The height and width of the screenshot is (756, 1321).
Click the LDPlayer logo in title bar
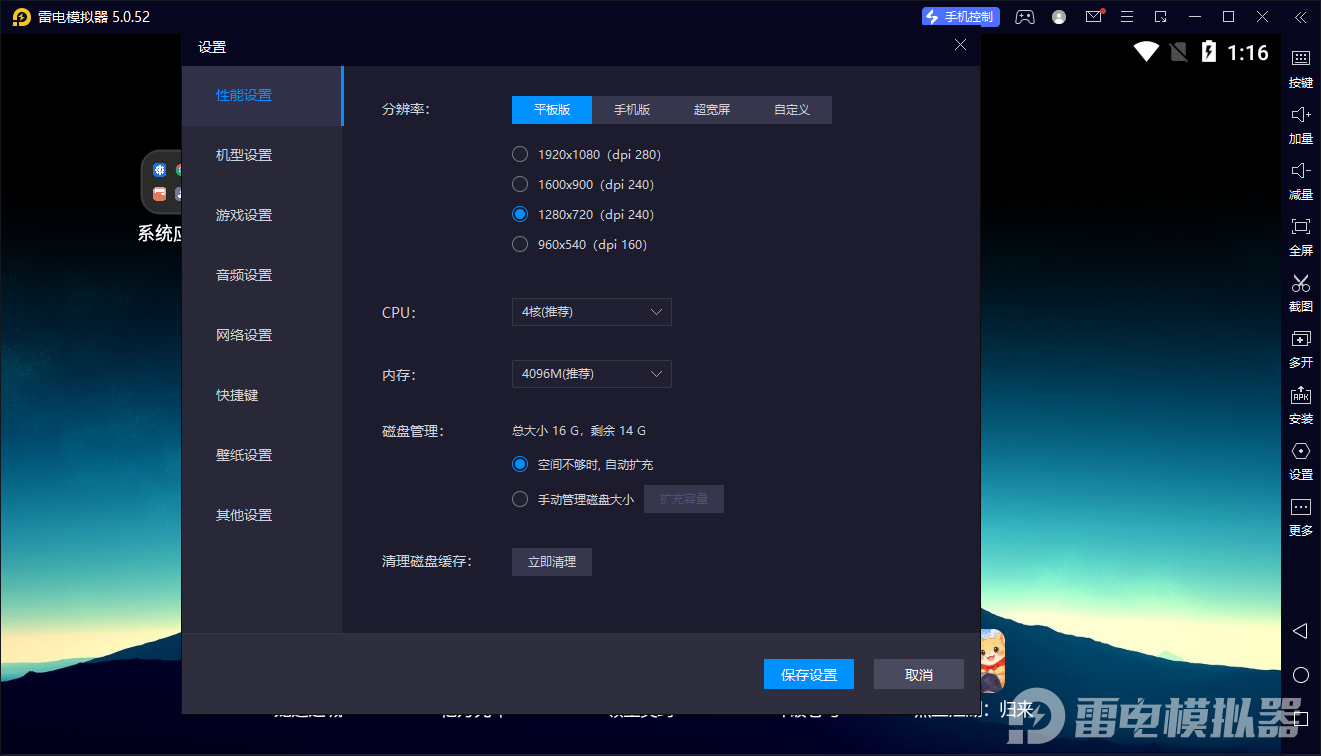tap(21, 17)
